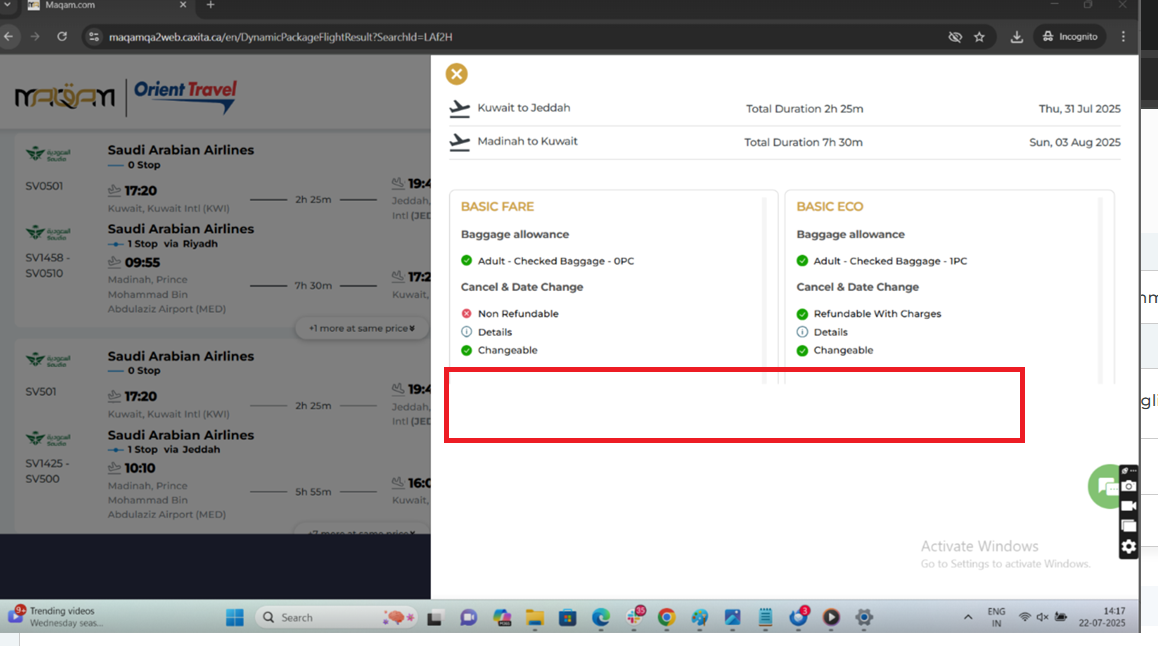1158x646 pixels.
Task: Open Details link under Basic Eco
Action: [x=830, y=332]
